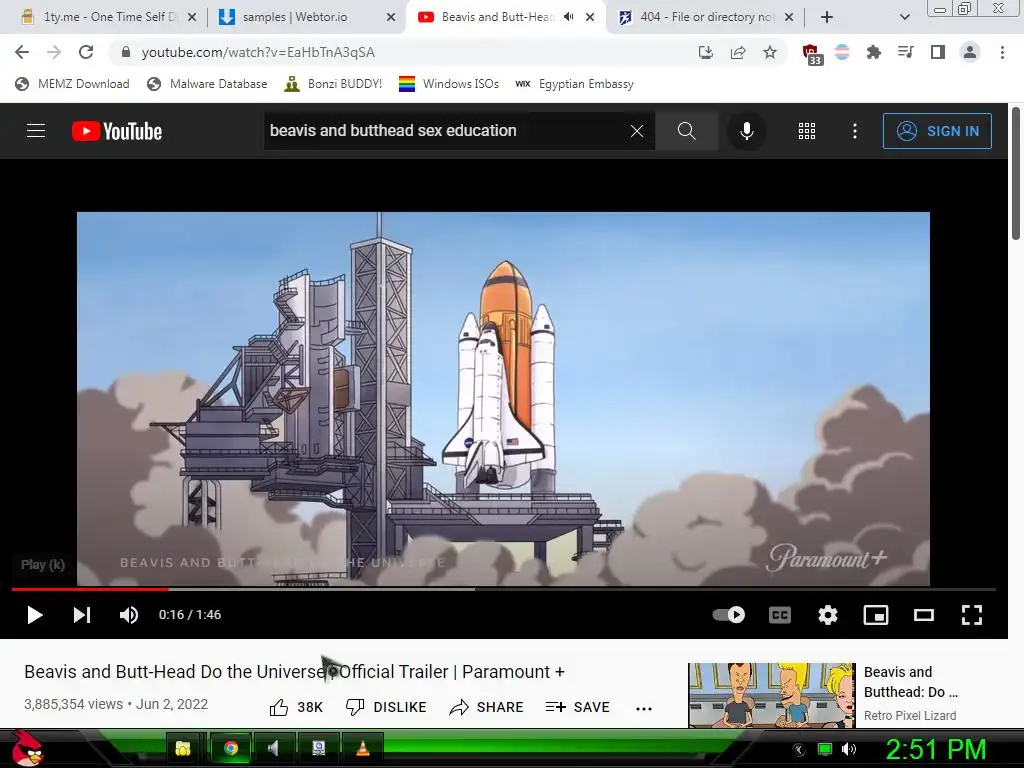Viewport: 1024px width, 768px height.
Task: Open a new browser tab
Action: (827, 17)
